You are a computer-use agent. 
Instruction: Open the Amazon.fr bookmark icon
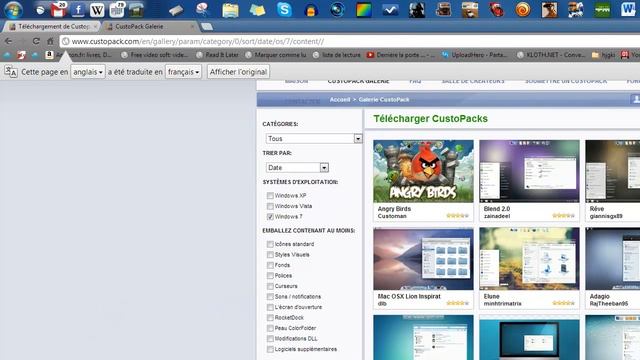[x=49, y=55]
